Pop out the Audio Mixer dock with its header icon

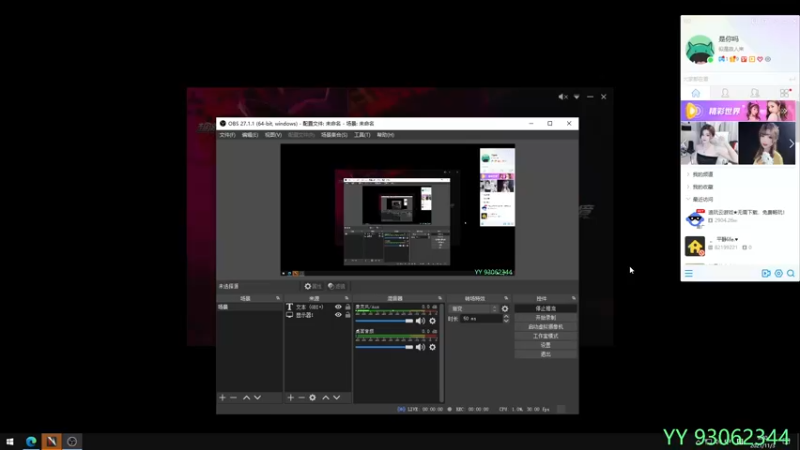(x=440, y=298)
